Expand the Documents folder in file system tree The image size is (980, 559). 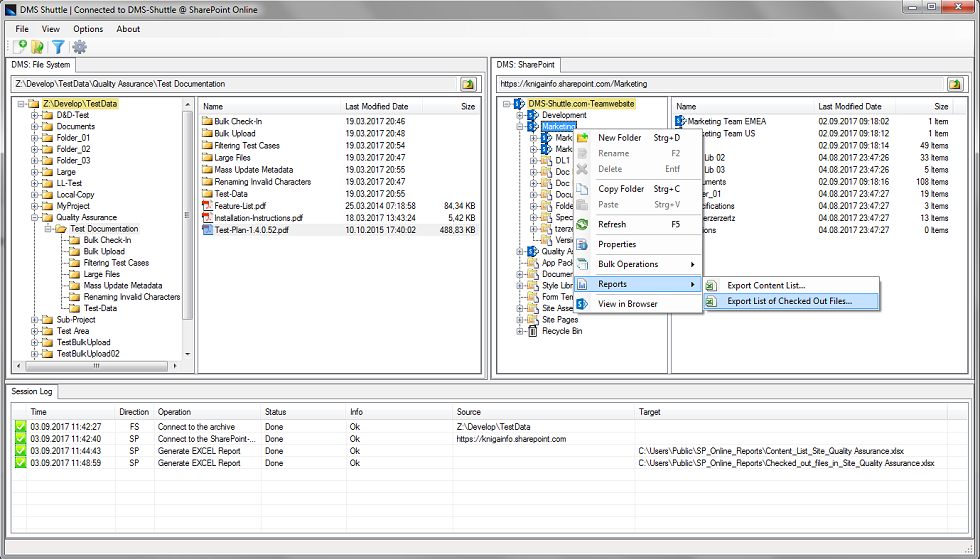tap(35, 126)
